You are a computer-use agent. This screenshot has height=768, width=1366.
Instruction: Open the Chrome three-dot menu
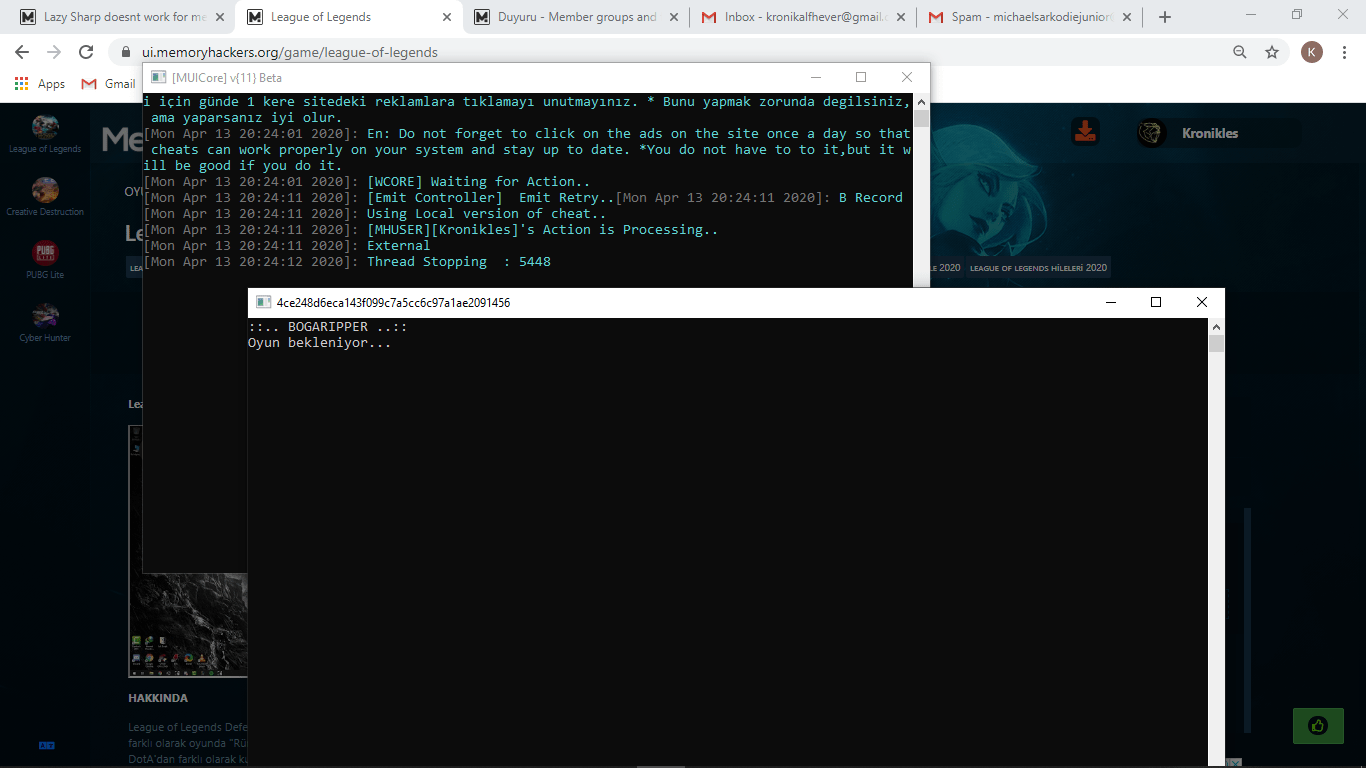1344,52
